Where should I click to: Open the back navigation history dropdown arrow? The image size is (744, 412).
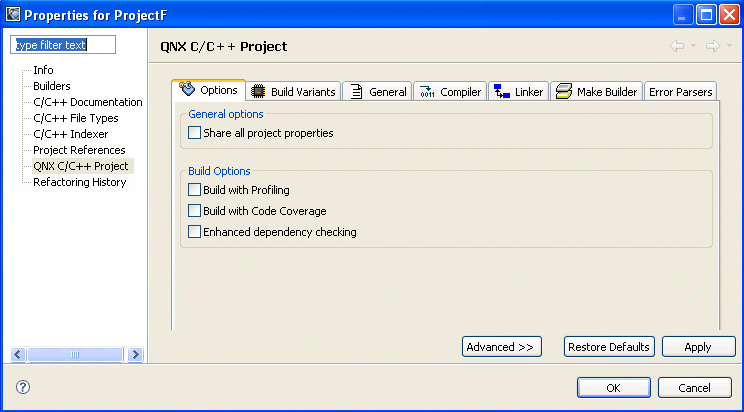coord(692,46)
